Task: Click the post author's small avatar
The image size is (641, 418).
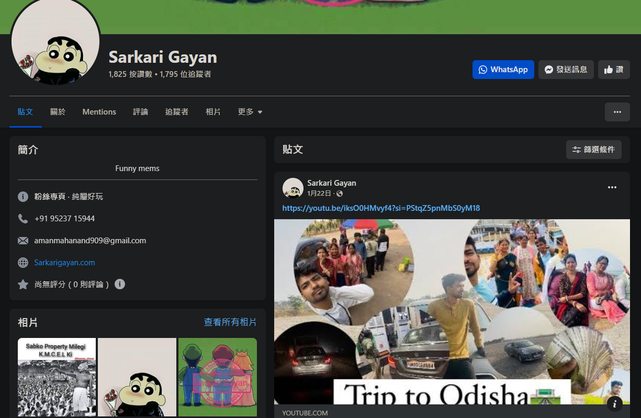Action: point(292,188)
